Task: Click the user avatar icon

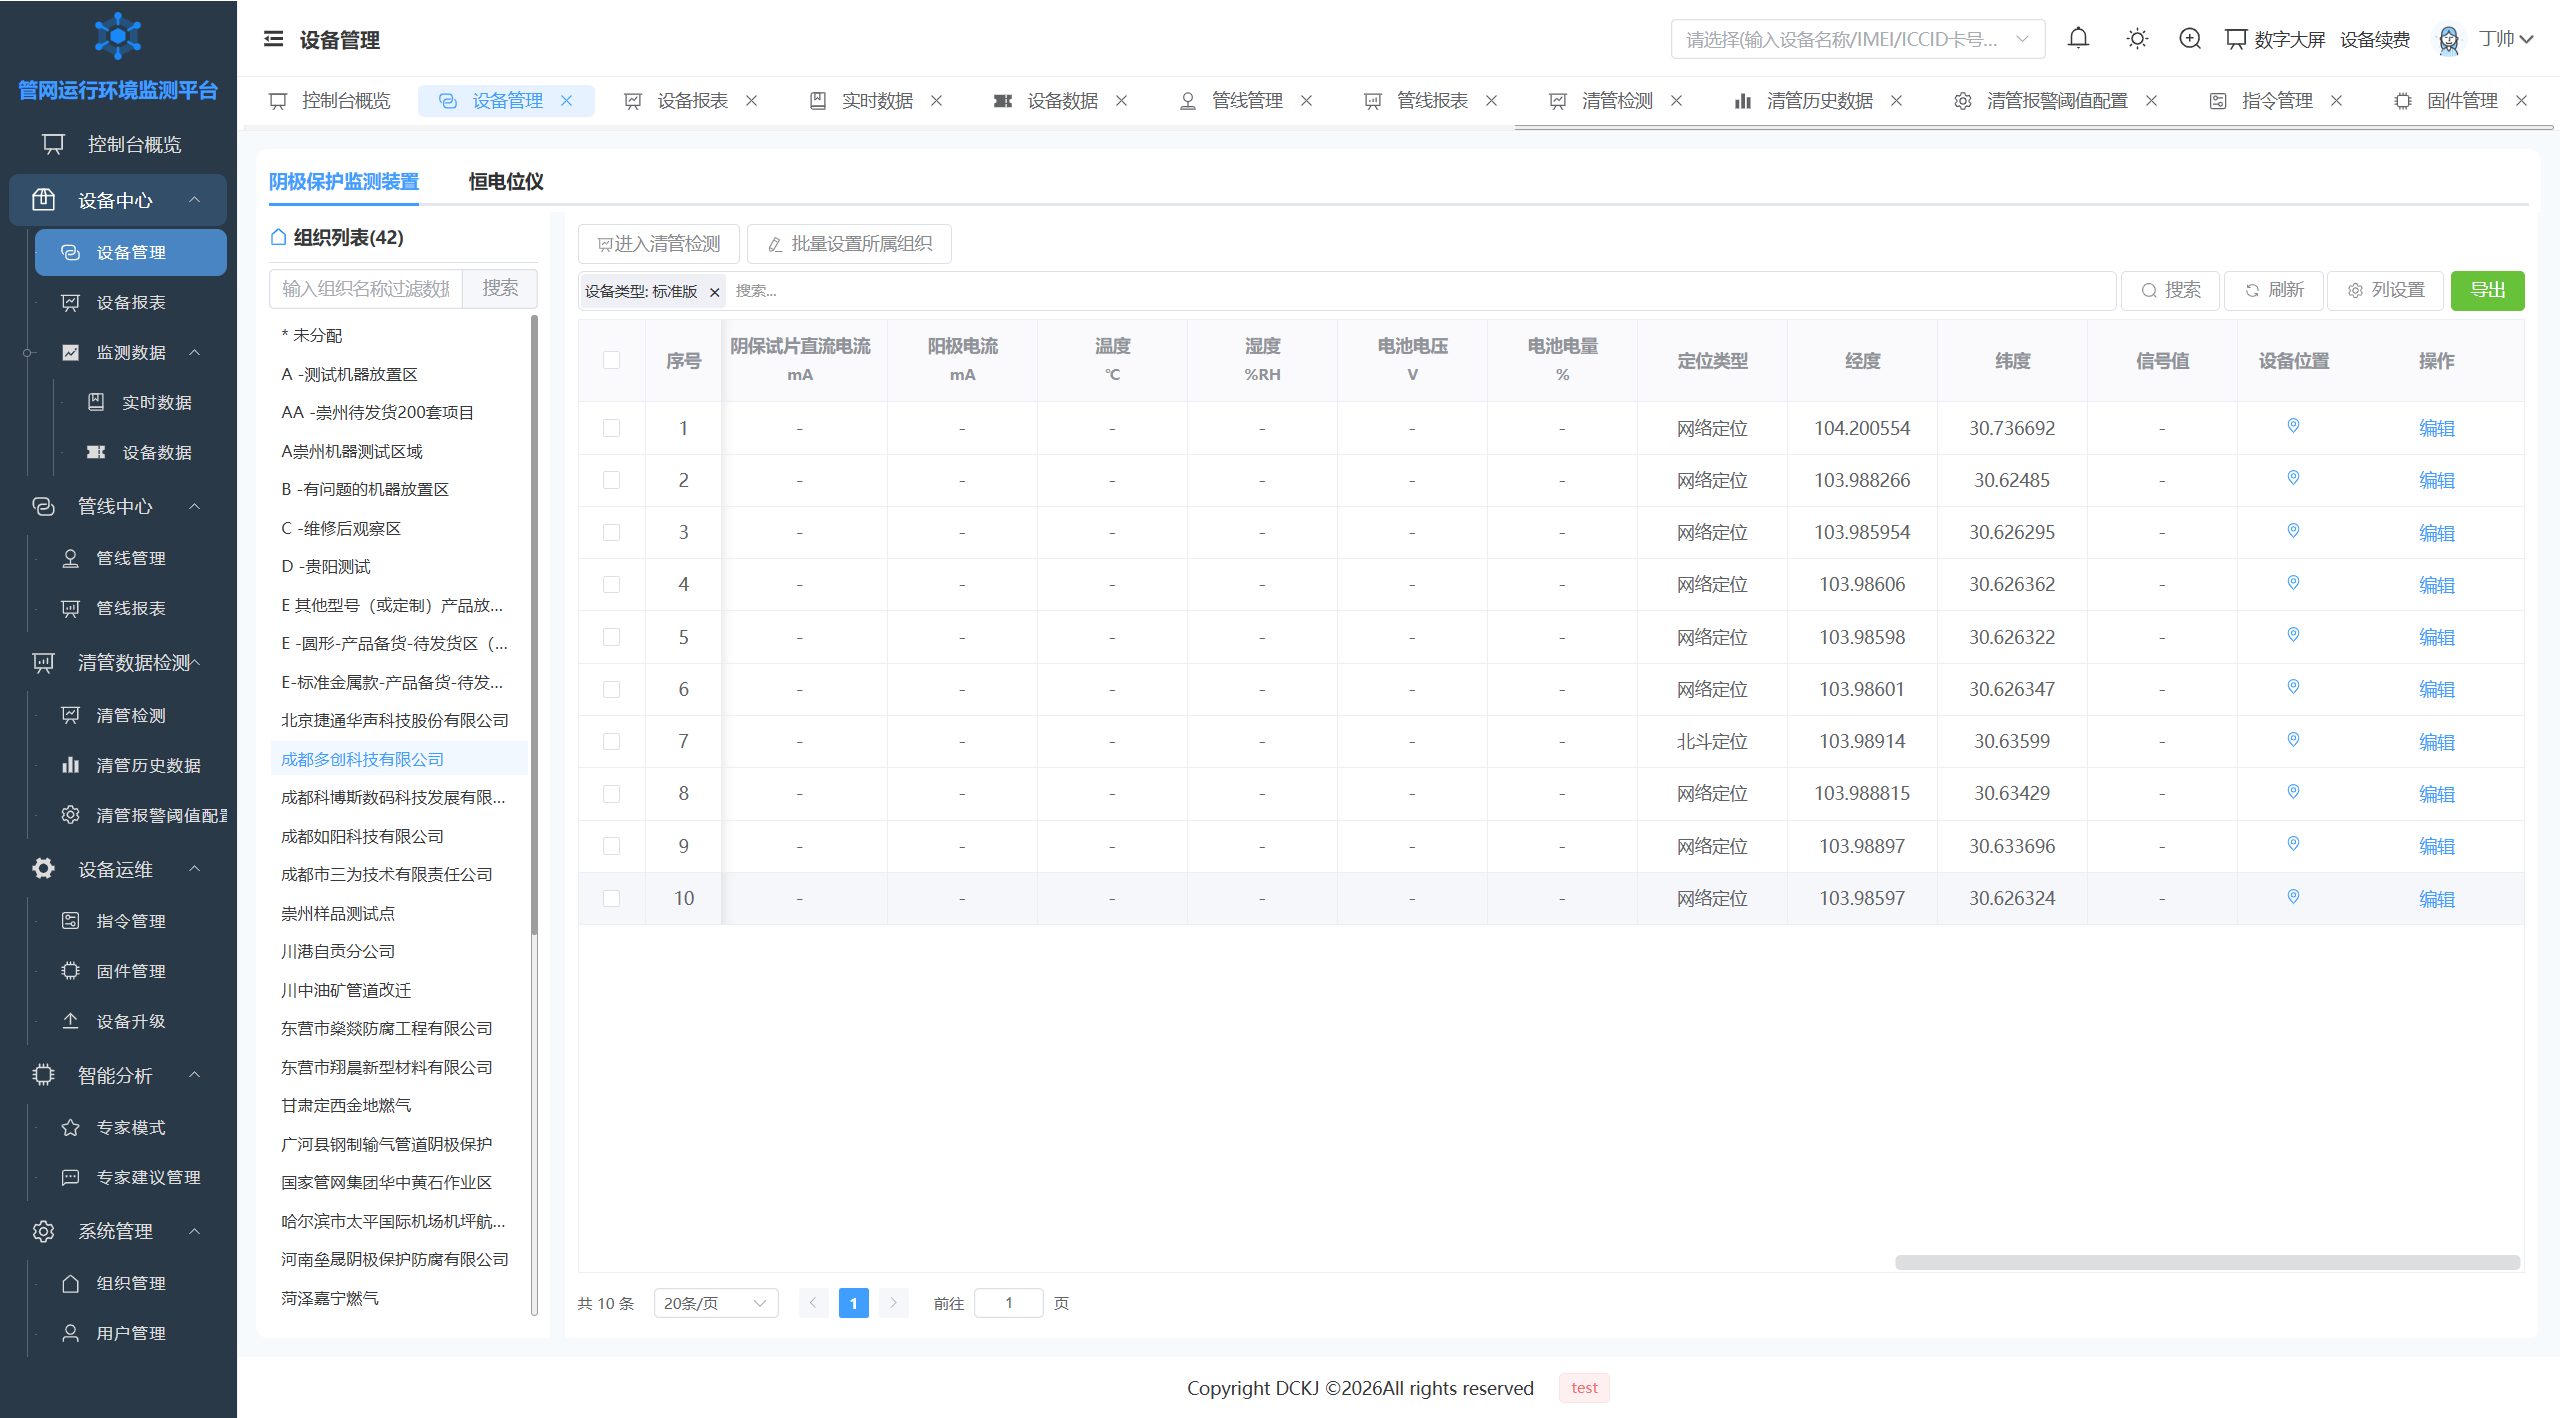Action: (x=2448, y=39)
